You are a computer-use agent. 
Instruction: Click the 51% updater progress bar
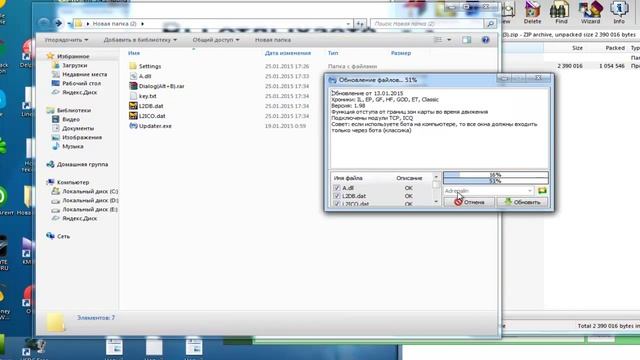click(x=496, y=181)
